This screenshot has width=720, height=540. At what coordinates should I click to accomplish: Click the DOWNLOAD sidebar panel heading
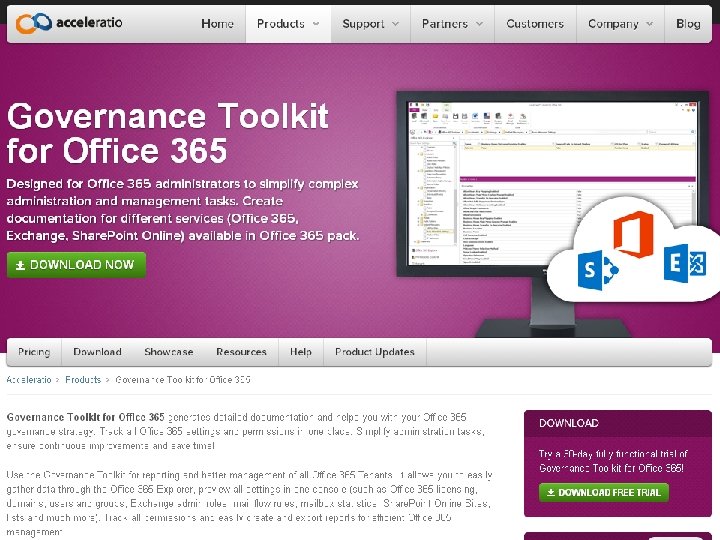point(569,423)
